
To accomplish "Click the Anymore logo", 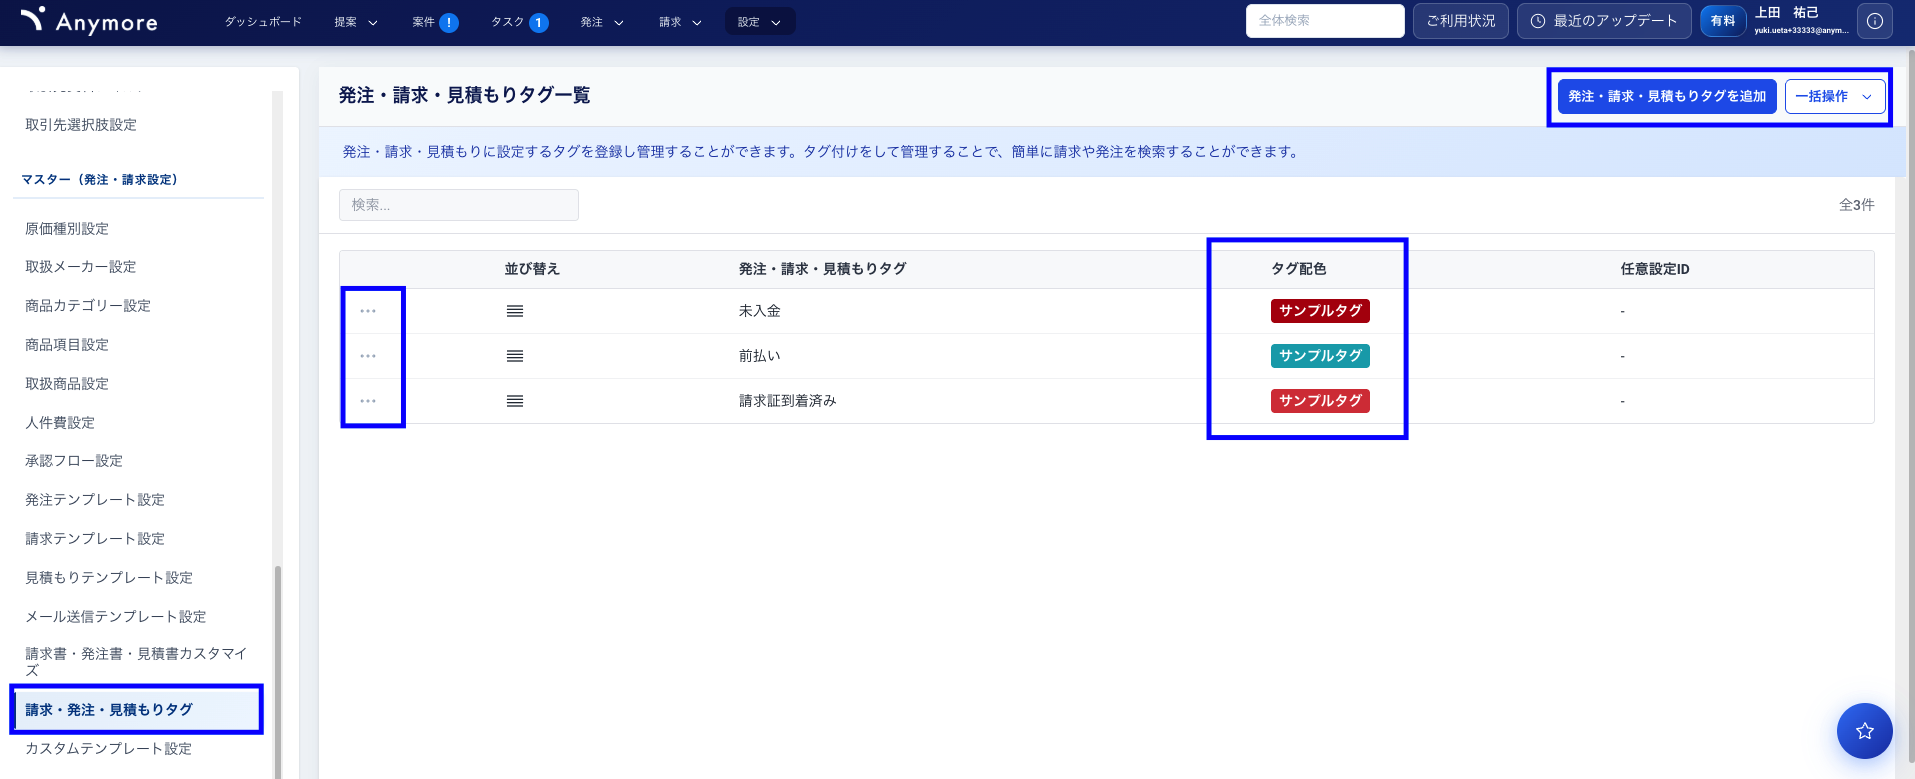I will tap(89, 21).
